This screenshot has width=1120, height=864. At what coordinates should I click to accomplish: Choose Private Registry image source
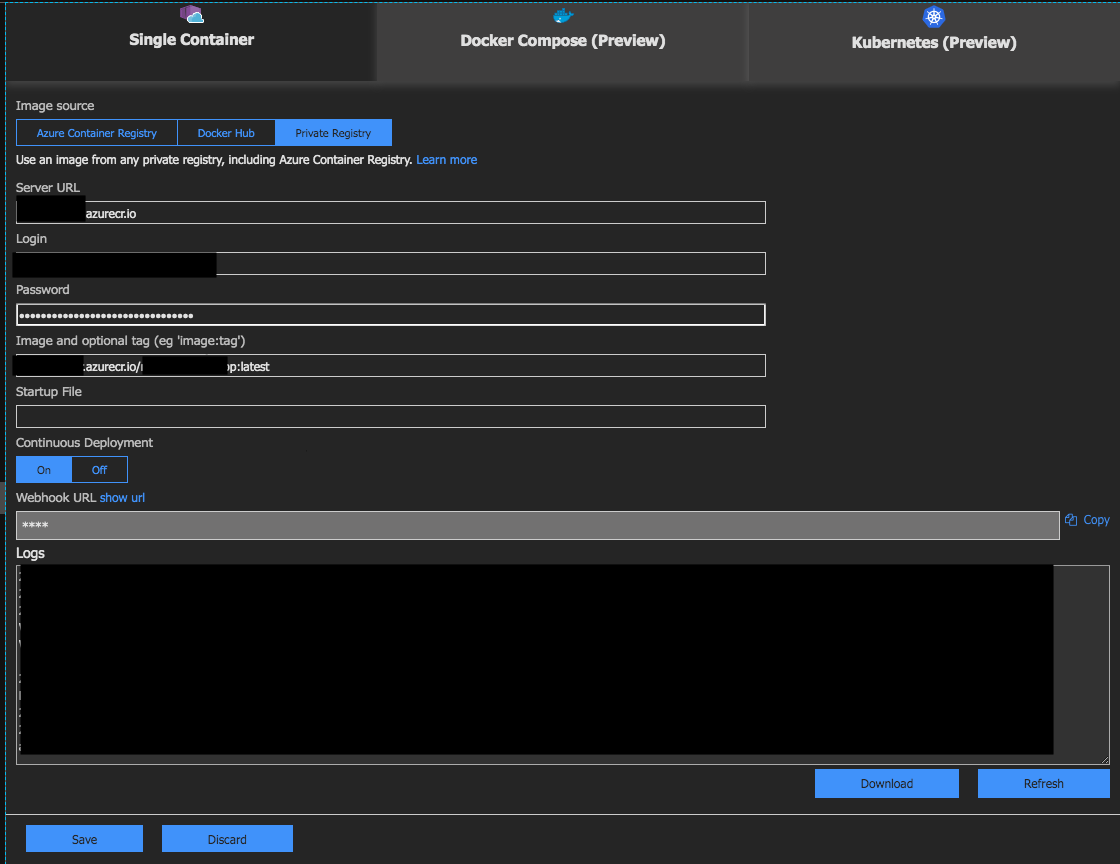point(333,133)
